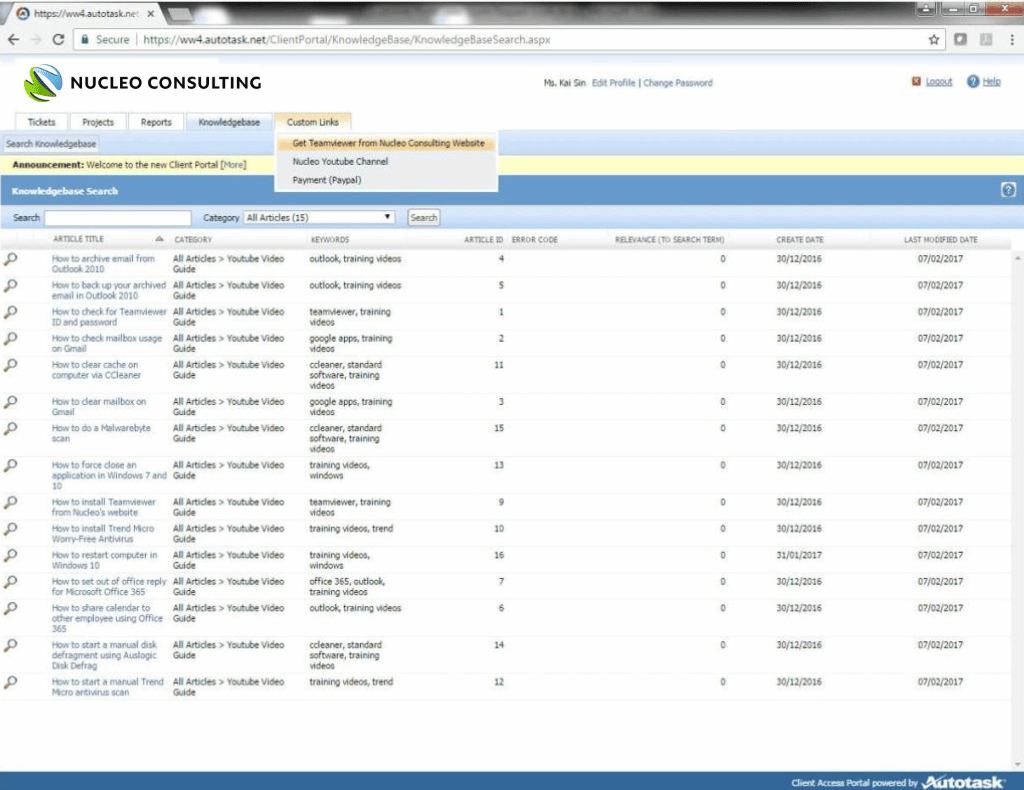Click the magnifier icon beside Outlook 2010 archive article
This screenshot has height=790, width=1024.
pos(10,259)
